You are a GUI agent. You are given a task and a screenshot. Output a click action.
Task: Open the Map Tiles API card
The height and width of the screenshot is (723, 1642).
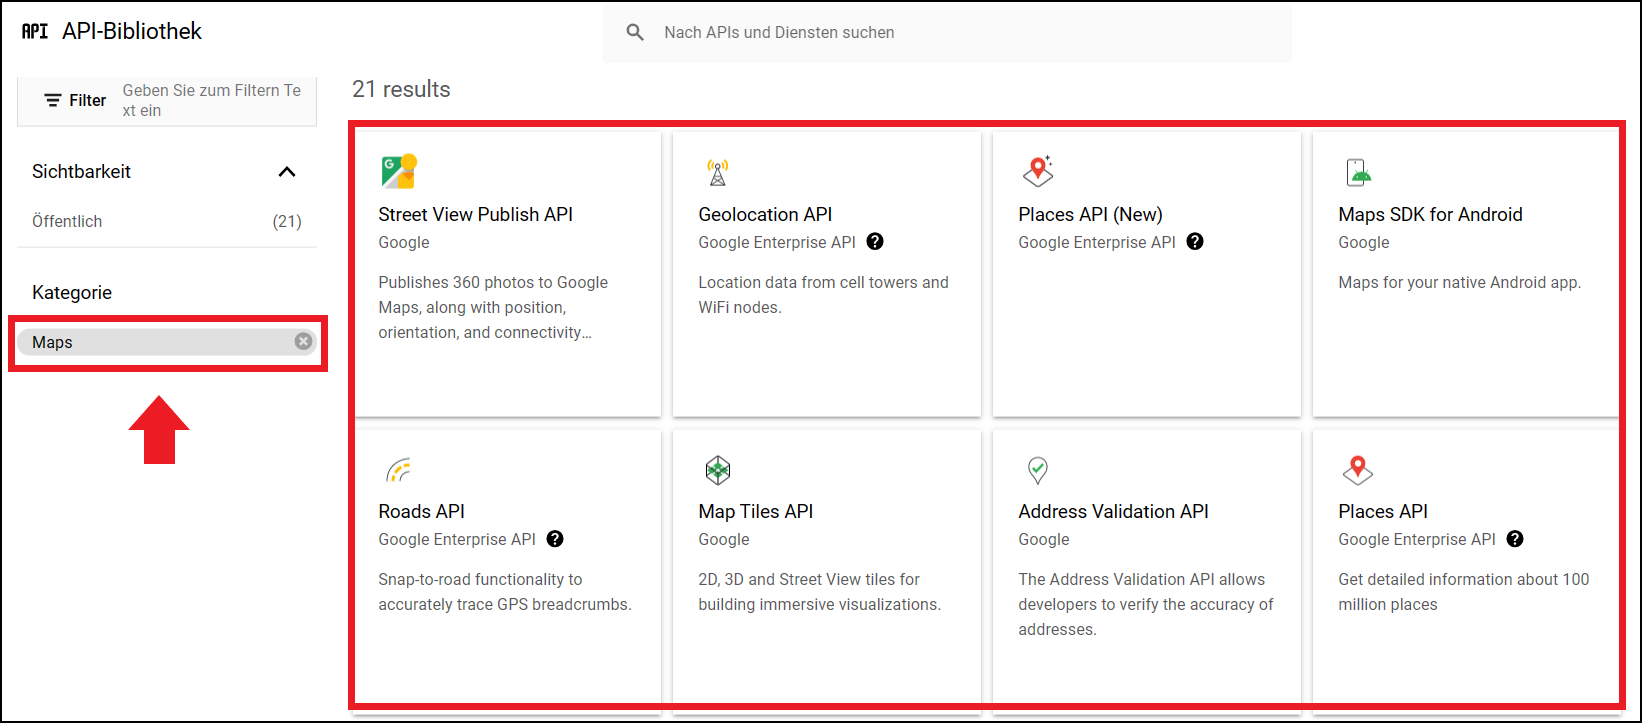tap(827, 567)
